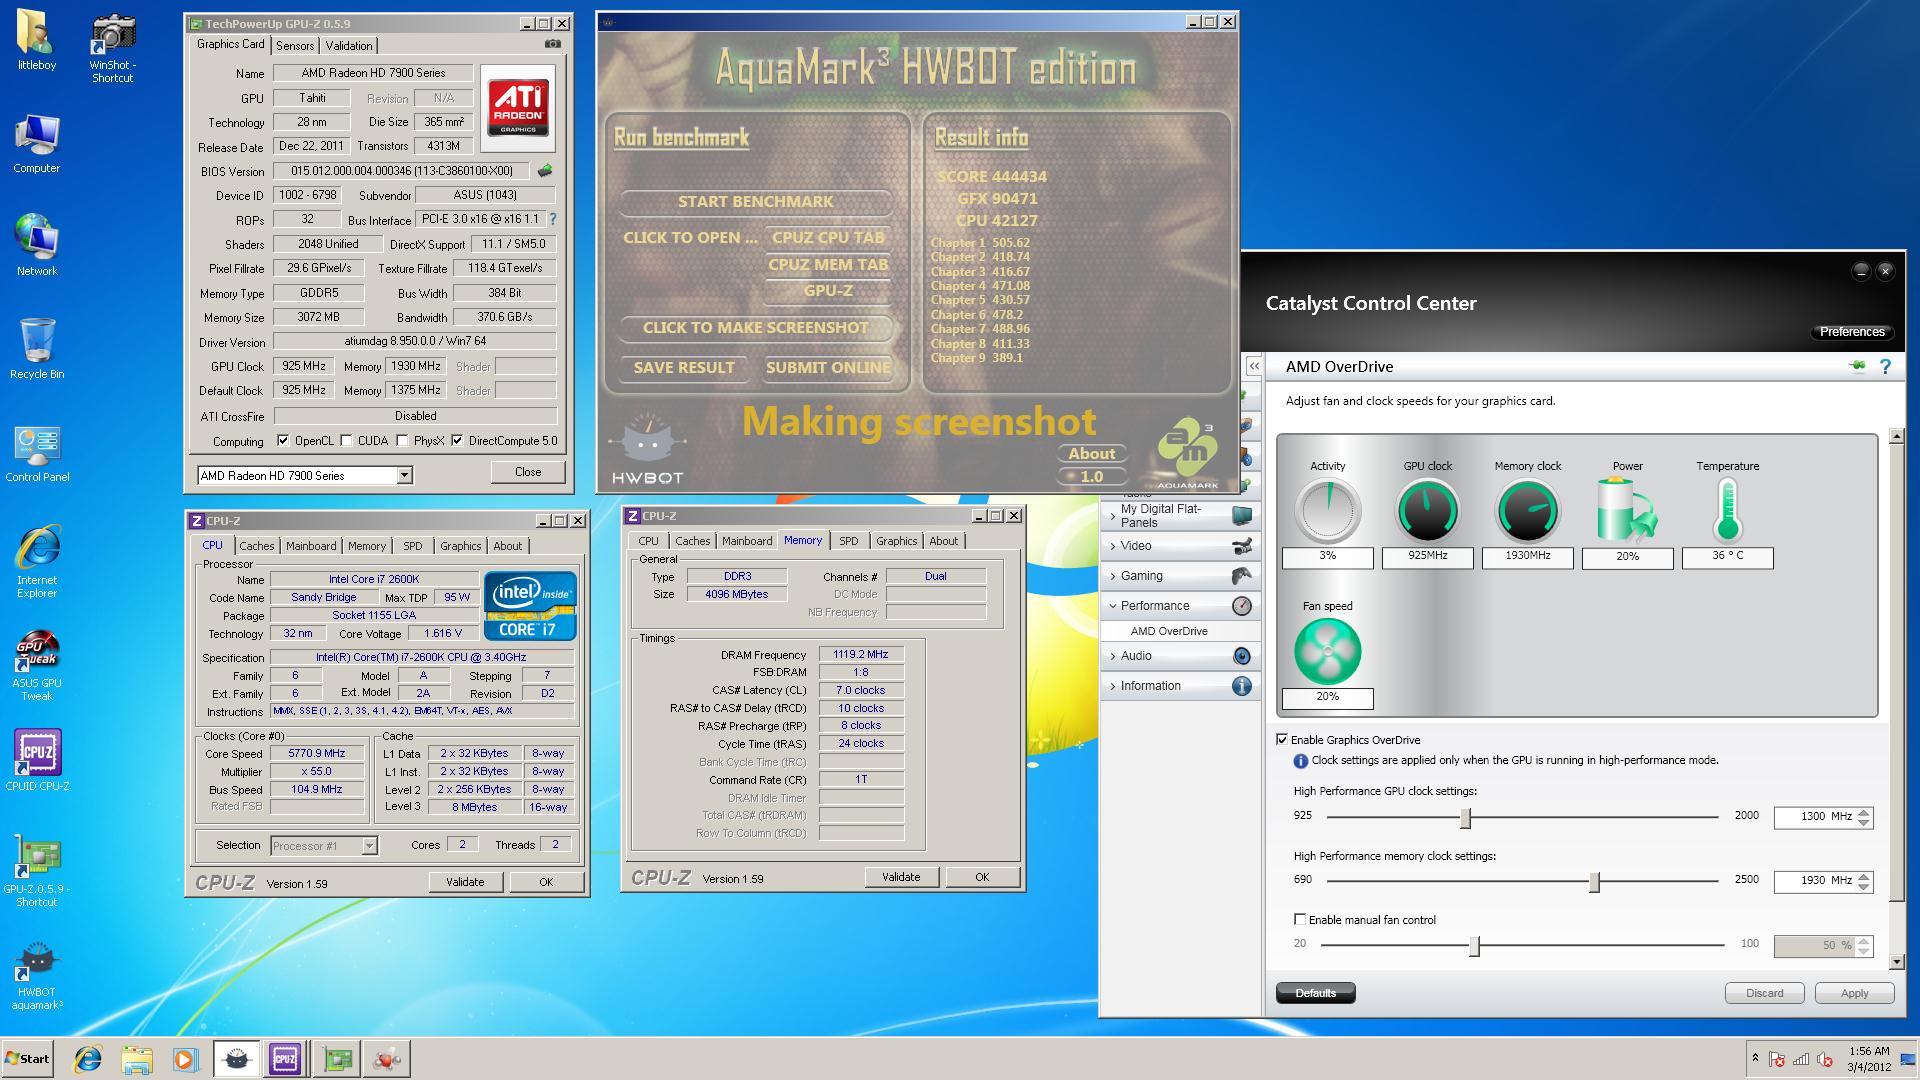Open the GPU selection dropdown in GPU-Z
Image resolution: width=1920 pixels, height=1080 pixels.
click(404, 476)
